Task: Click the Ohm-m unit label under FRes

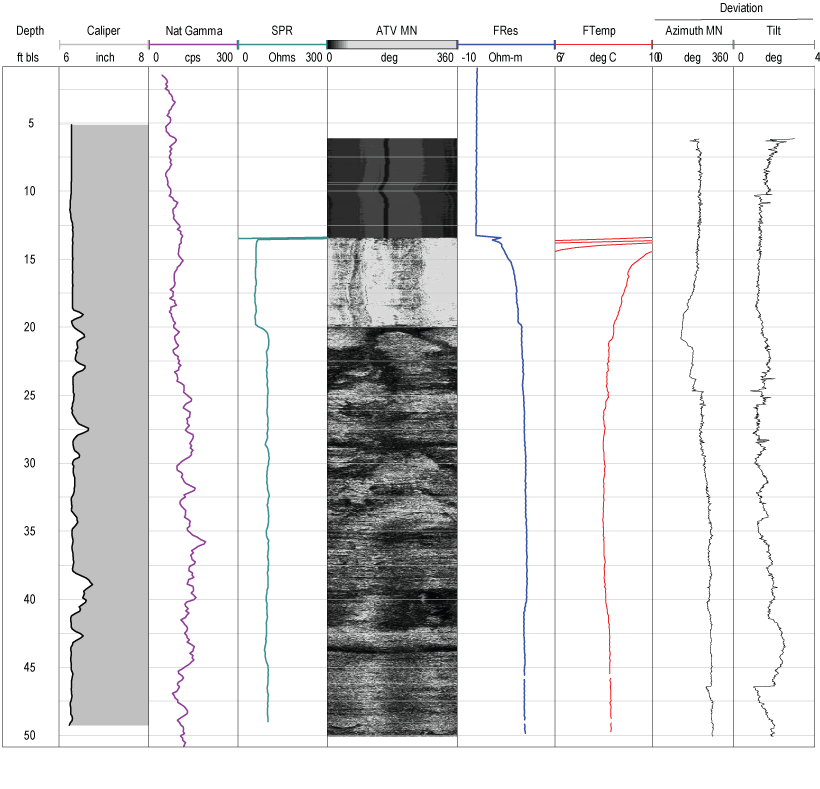Action: click(x=504, y=57)
